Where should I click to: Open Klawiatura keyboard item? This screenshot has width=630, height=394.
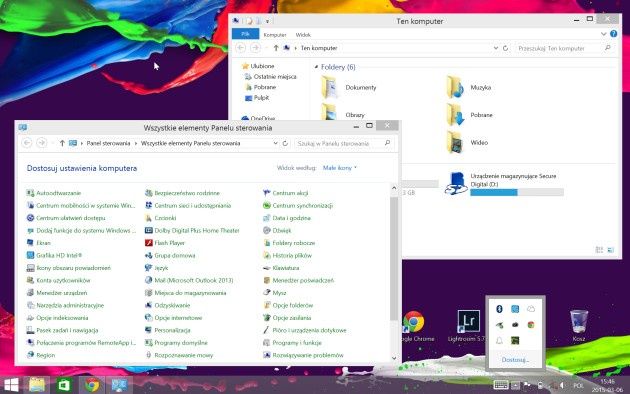[x=281, y=268]
